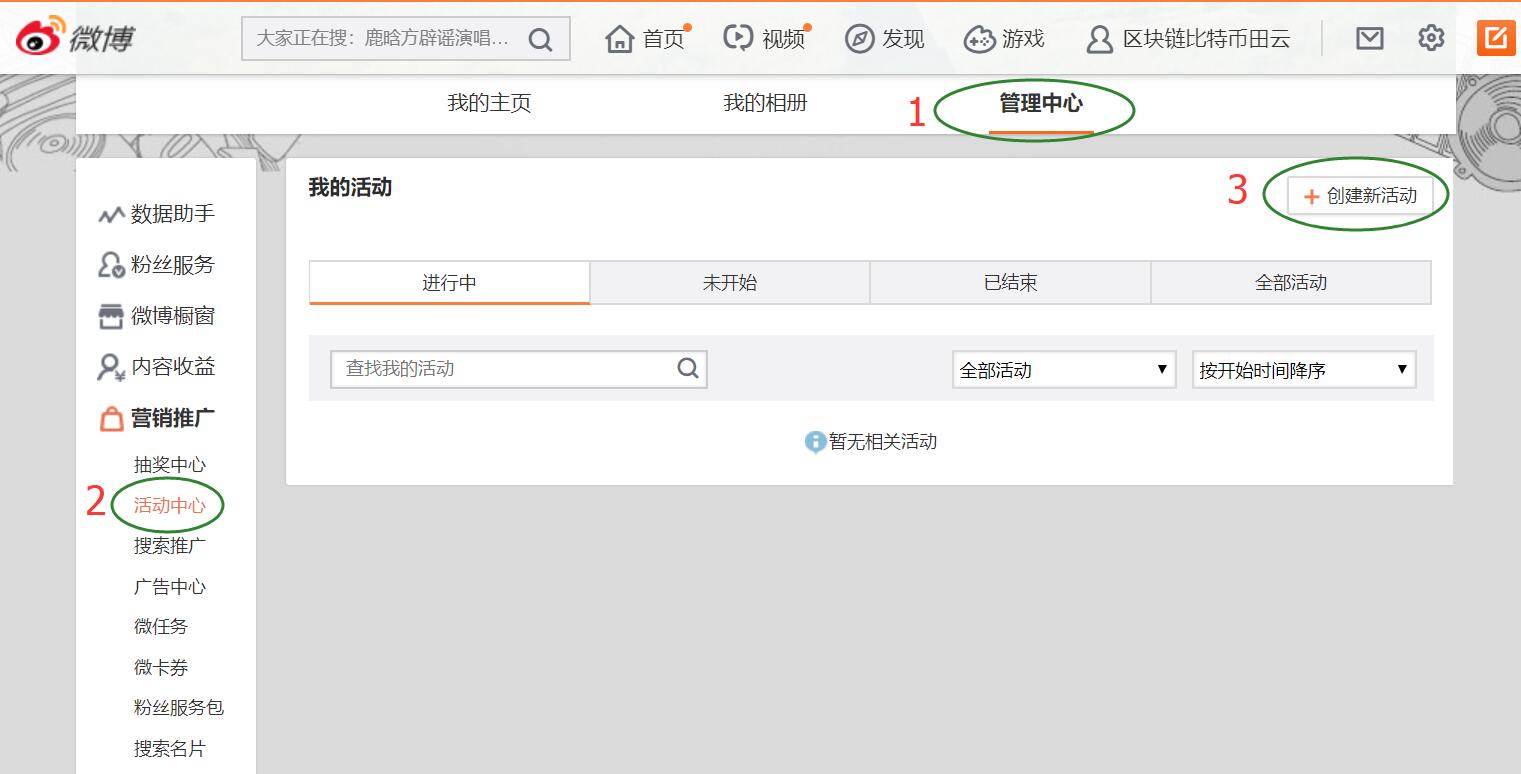
Task: Select the 管理中心 tab
Action: click(1041, 103)
